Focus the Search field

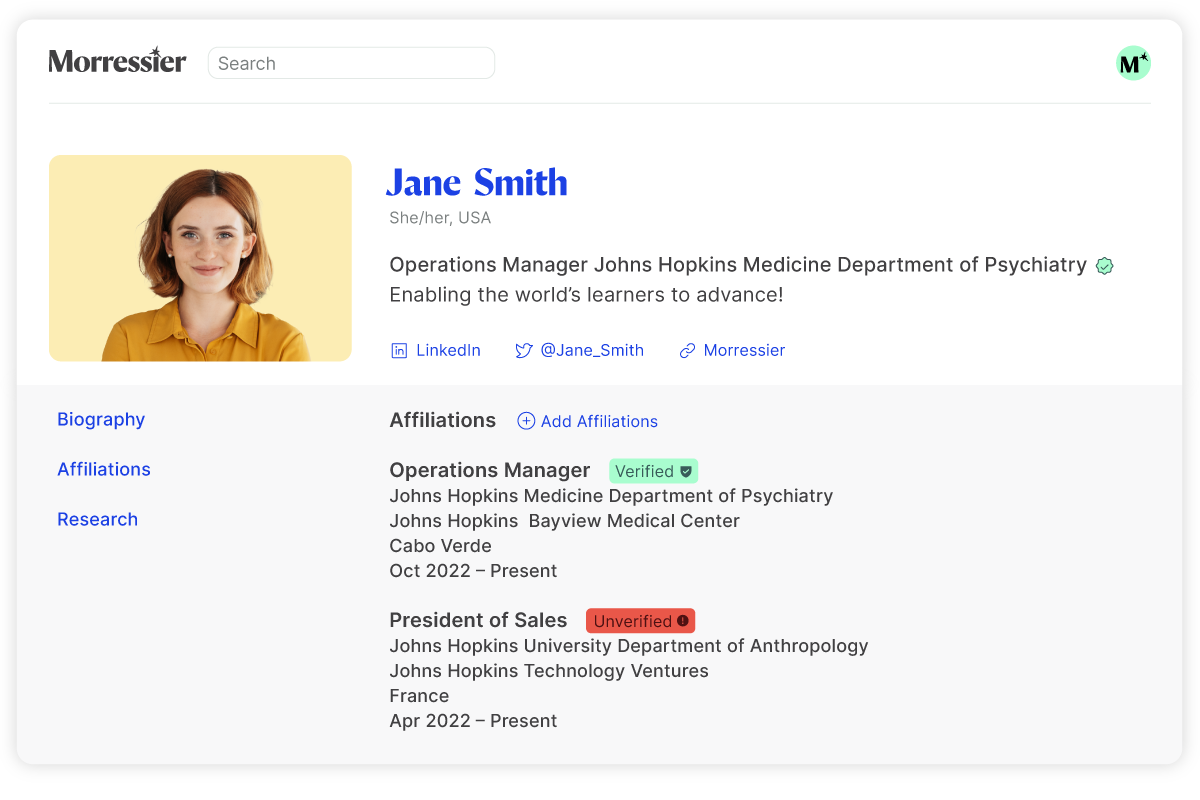[x=351, y=63]
